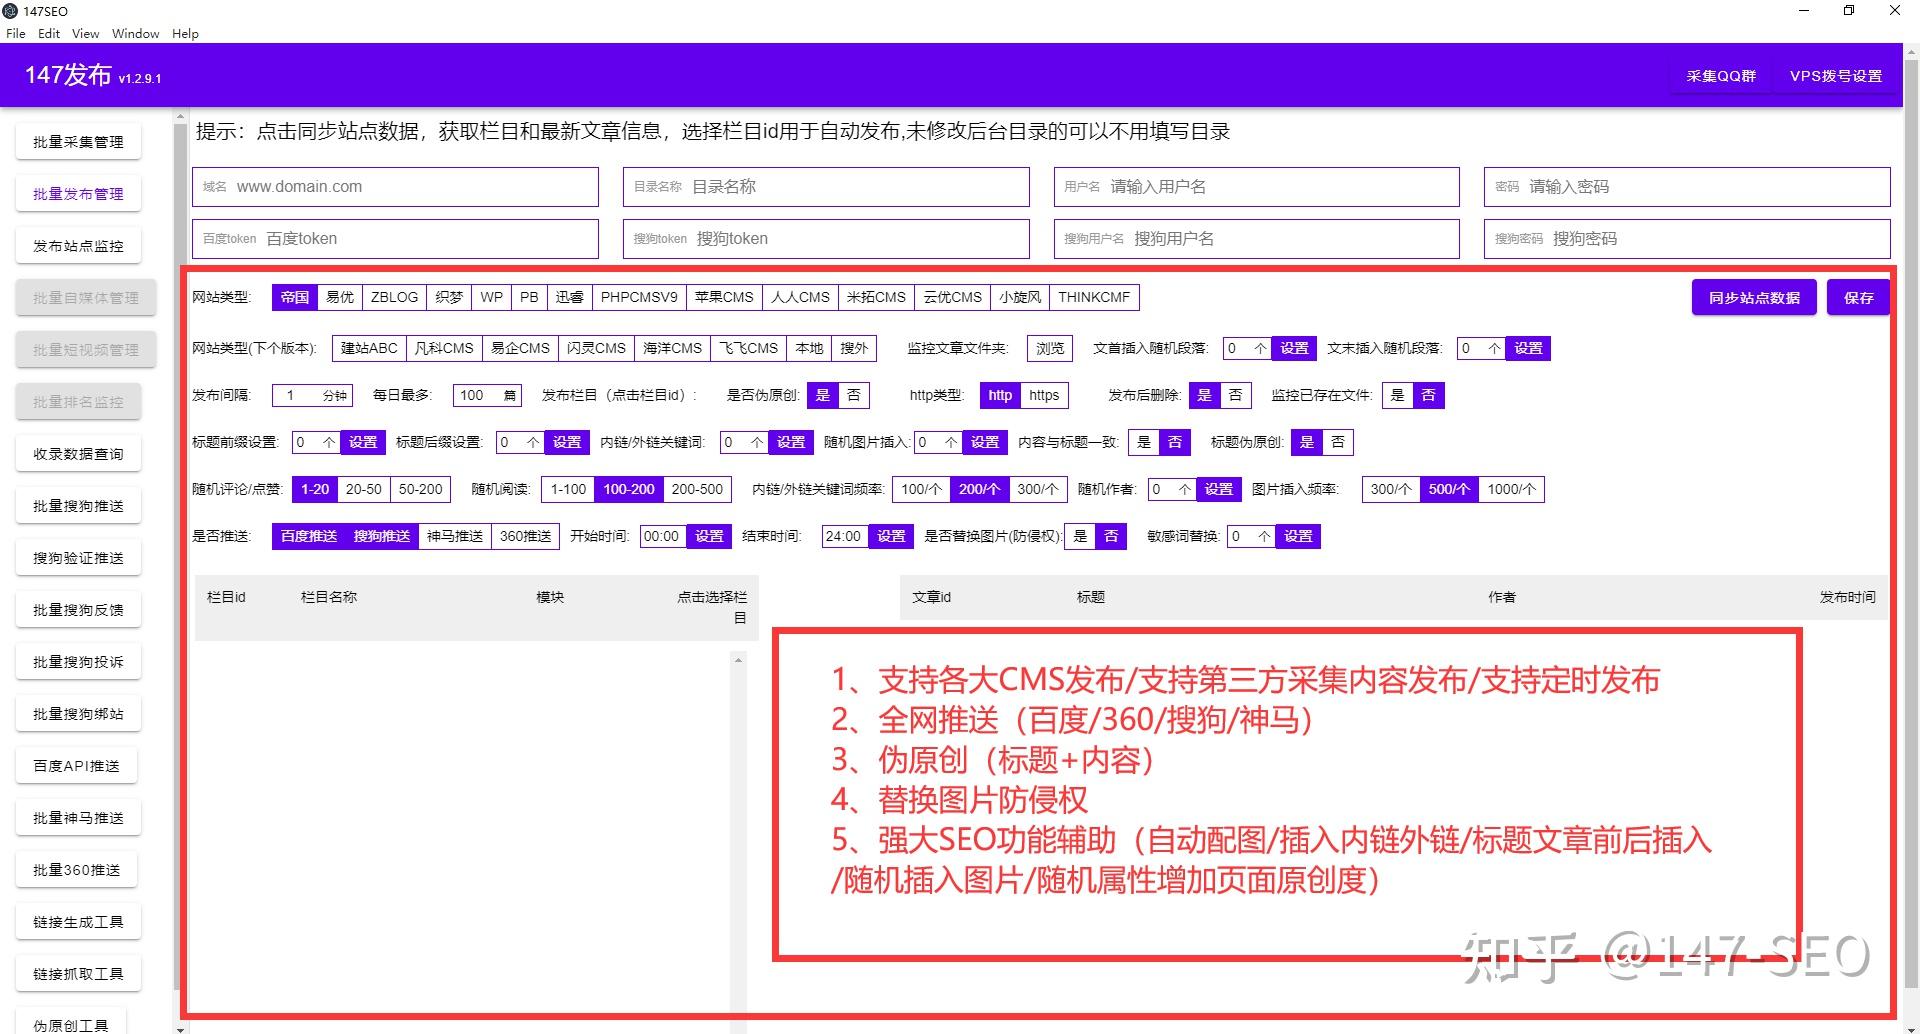Select the 帝国 CMS website type

(x=294, y=297)
